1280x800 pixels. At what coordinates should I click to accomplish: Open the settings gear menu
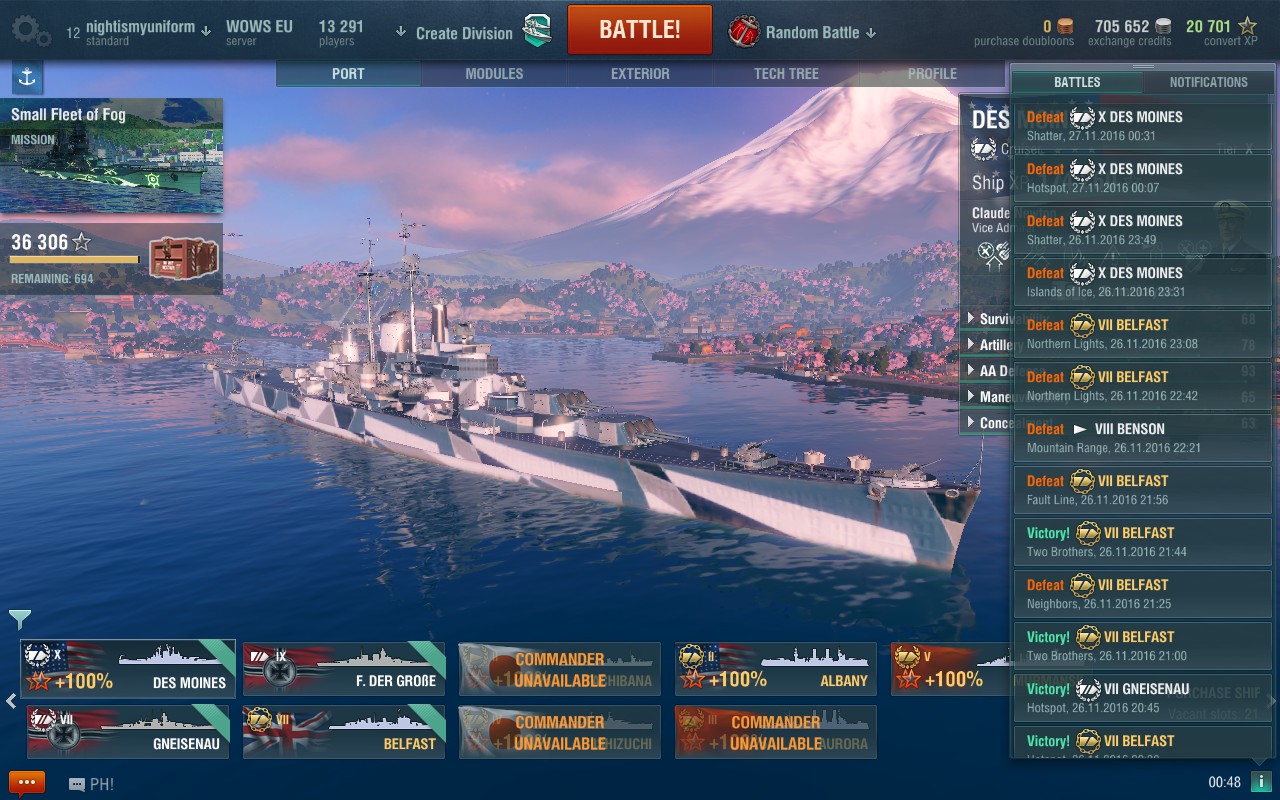coord(30,30)
